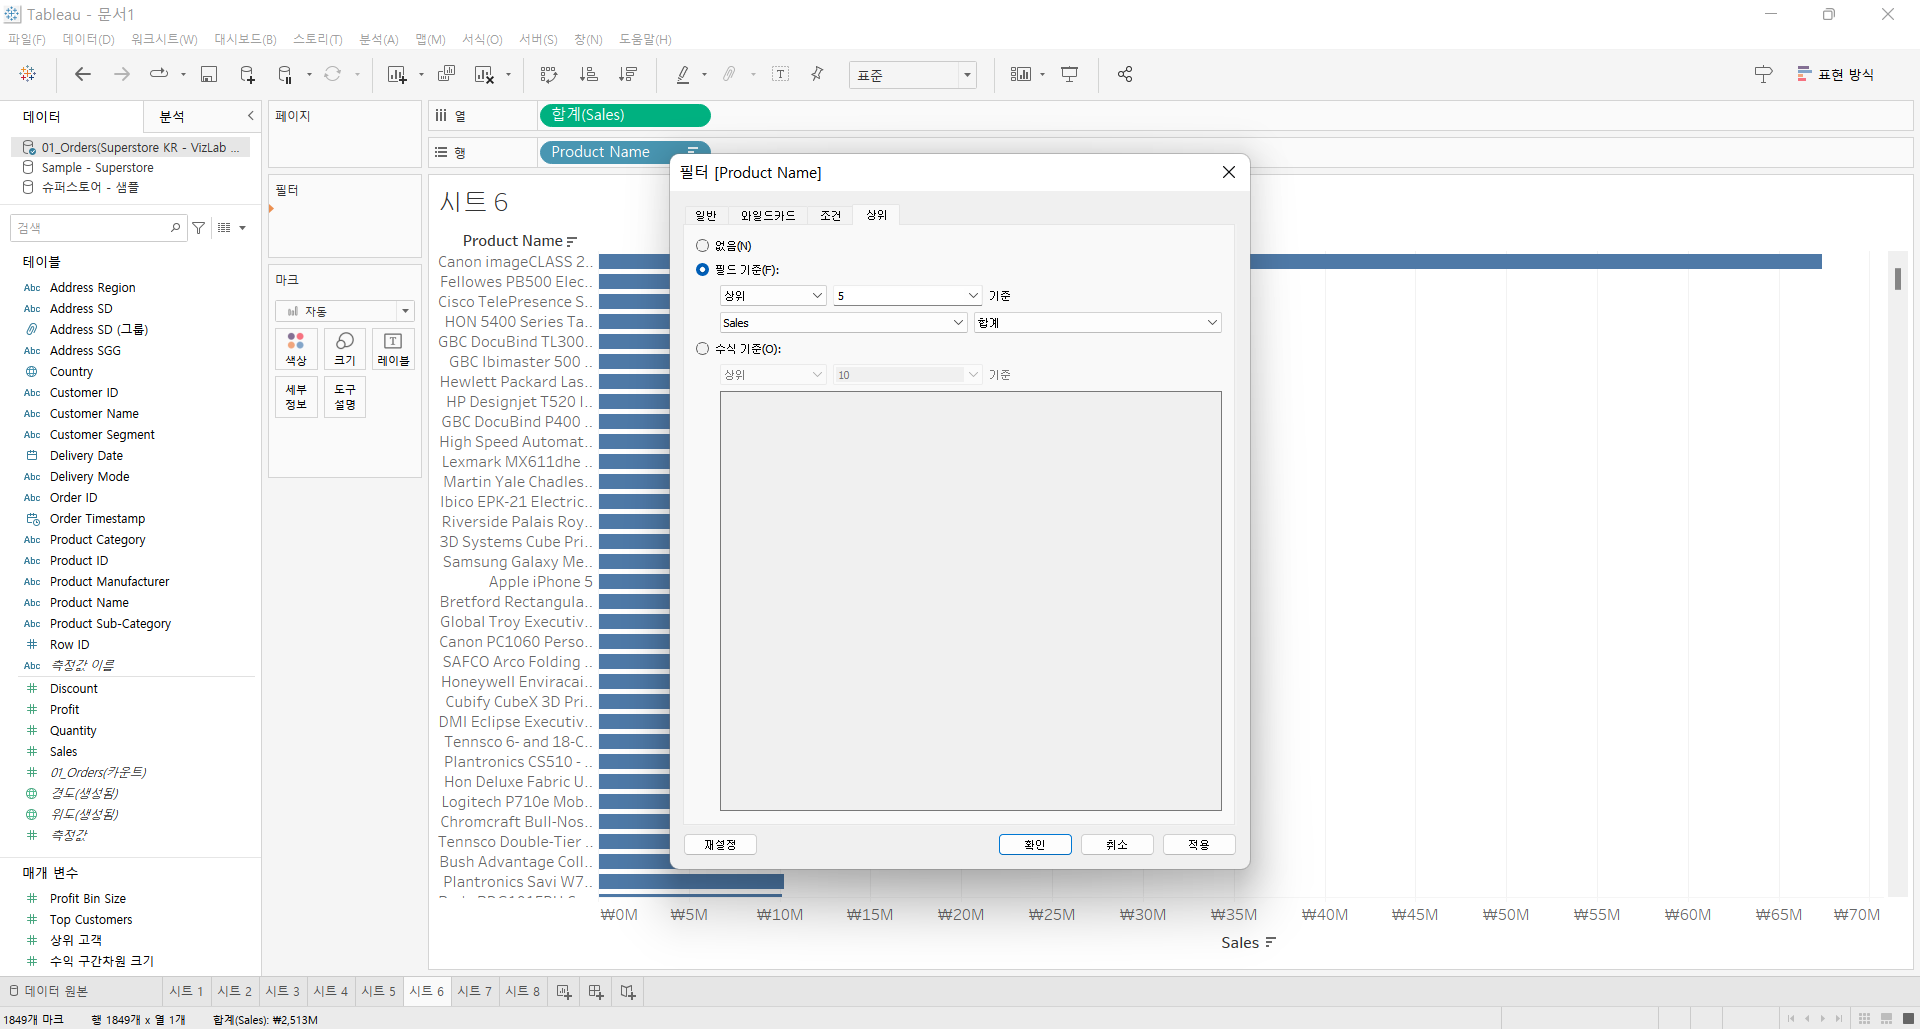Screen dimensions: 1920x1029
Task: Click the add new data source icon
Action: (247, 74)
